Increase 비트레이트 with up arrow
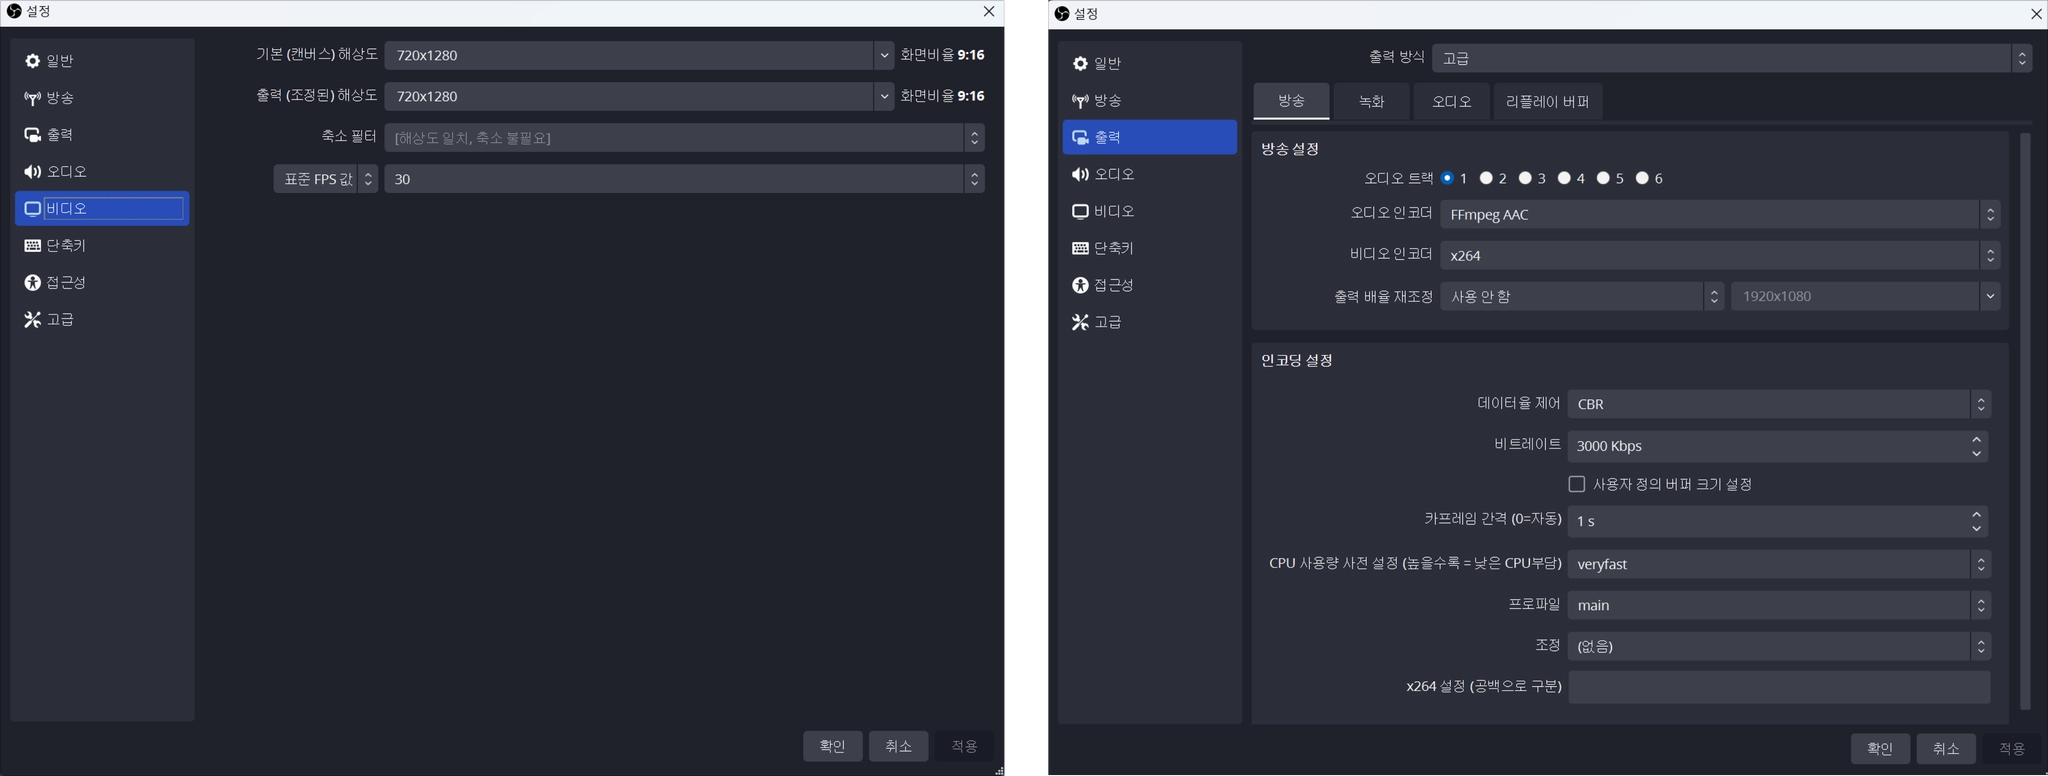 pos(1977,439)
